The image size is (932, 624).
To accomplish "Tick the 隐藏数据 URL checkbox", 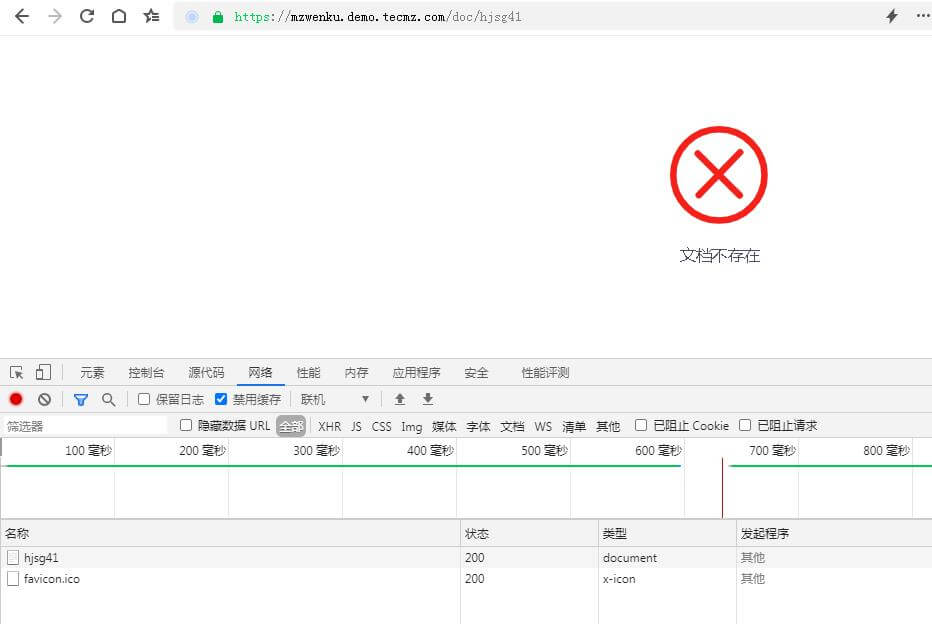I will [x=185, y=425].
